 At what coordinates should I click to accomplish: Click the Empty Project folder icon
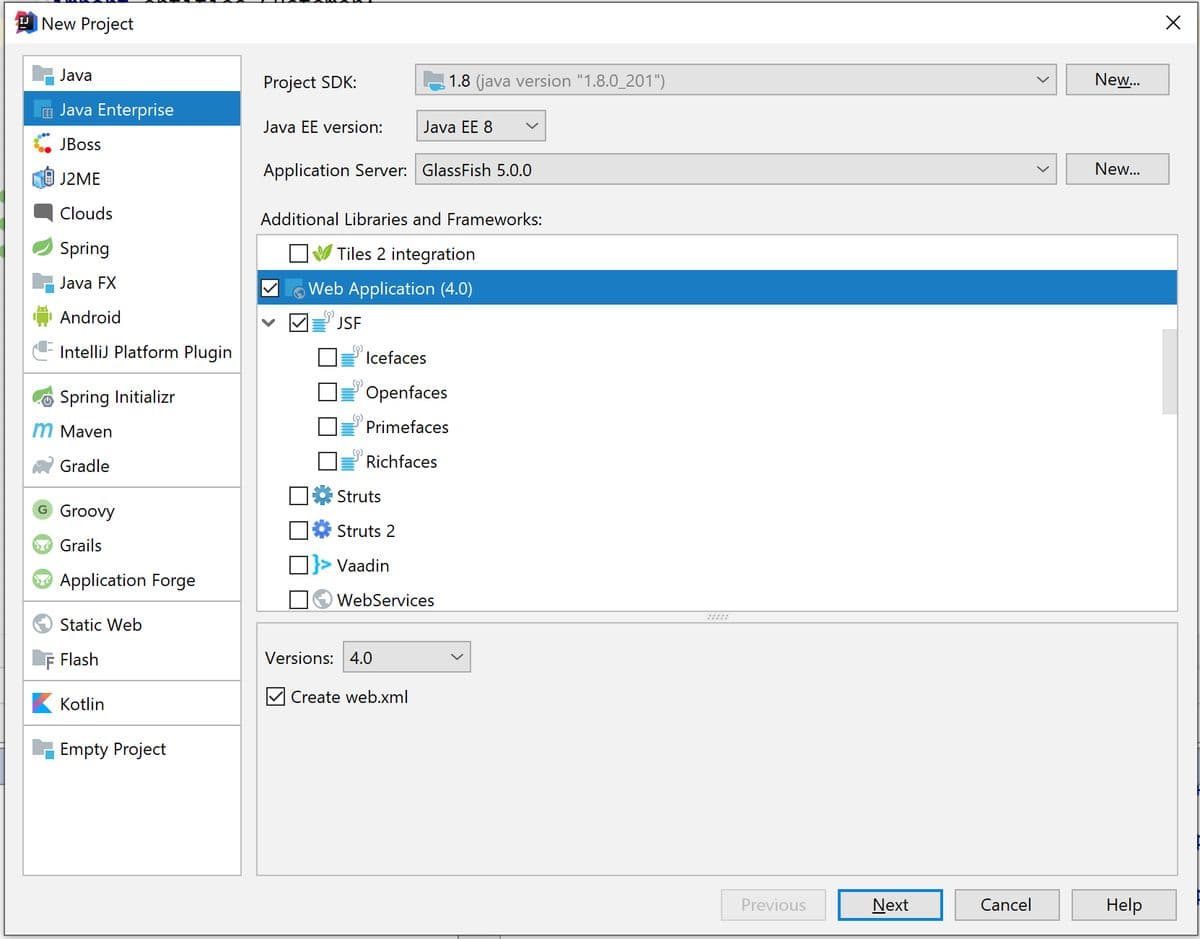click(42, 749)
